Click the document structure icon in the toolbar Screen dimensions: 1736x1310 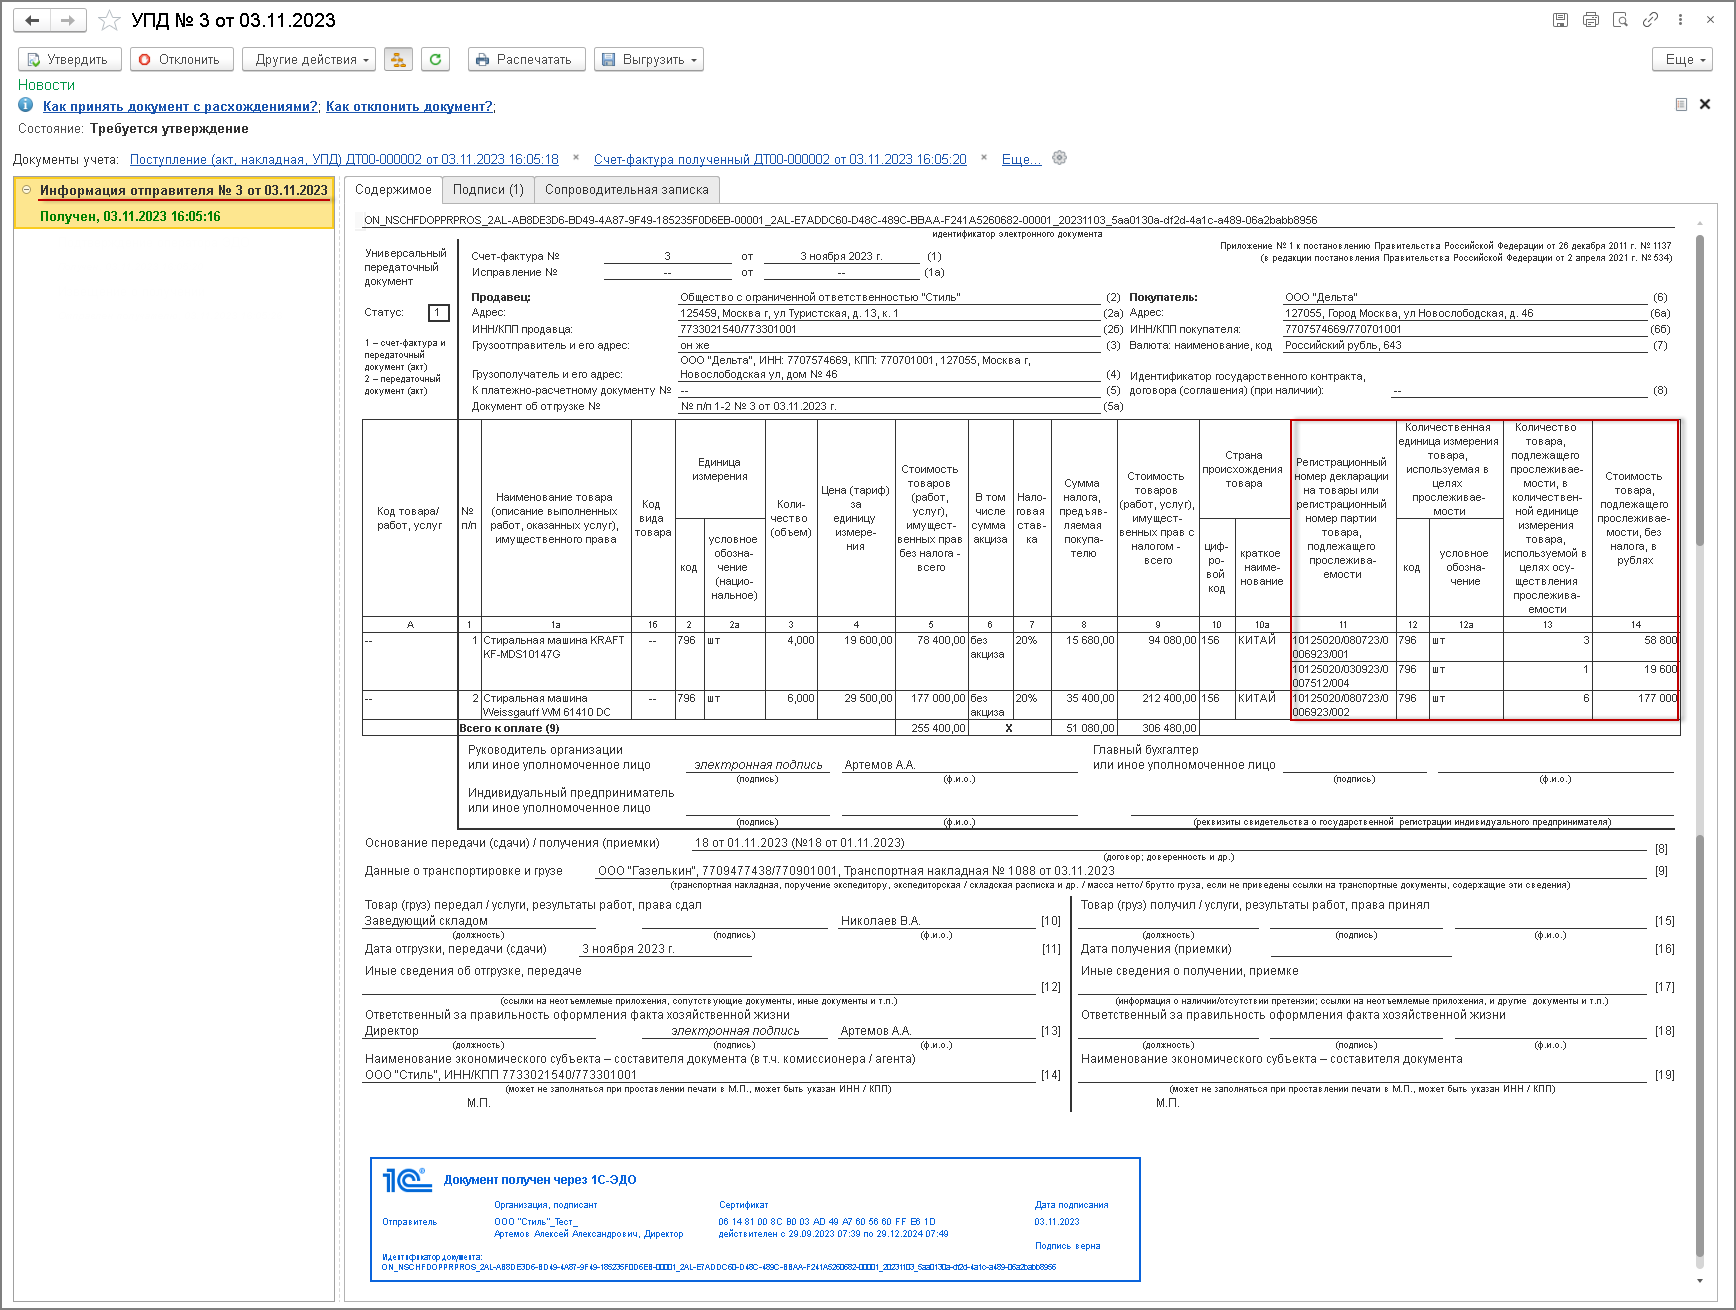(x=398, y=60)
